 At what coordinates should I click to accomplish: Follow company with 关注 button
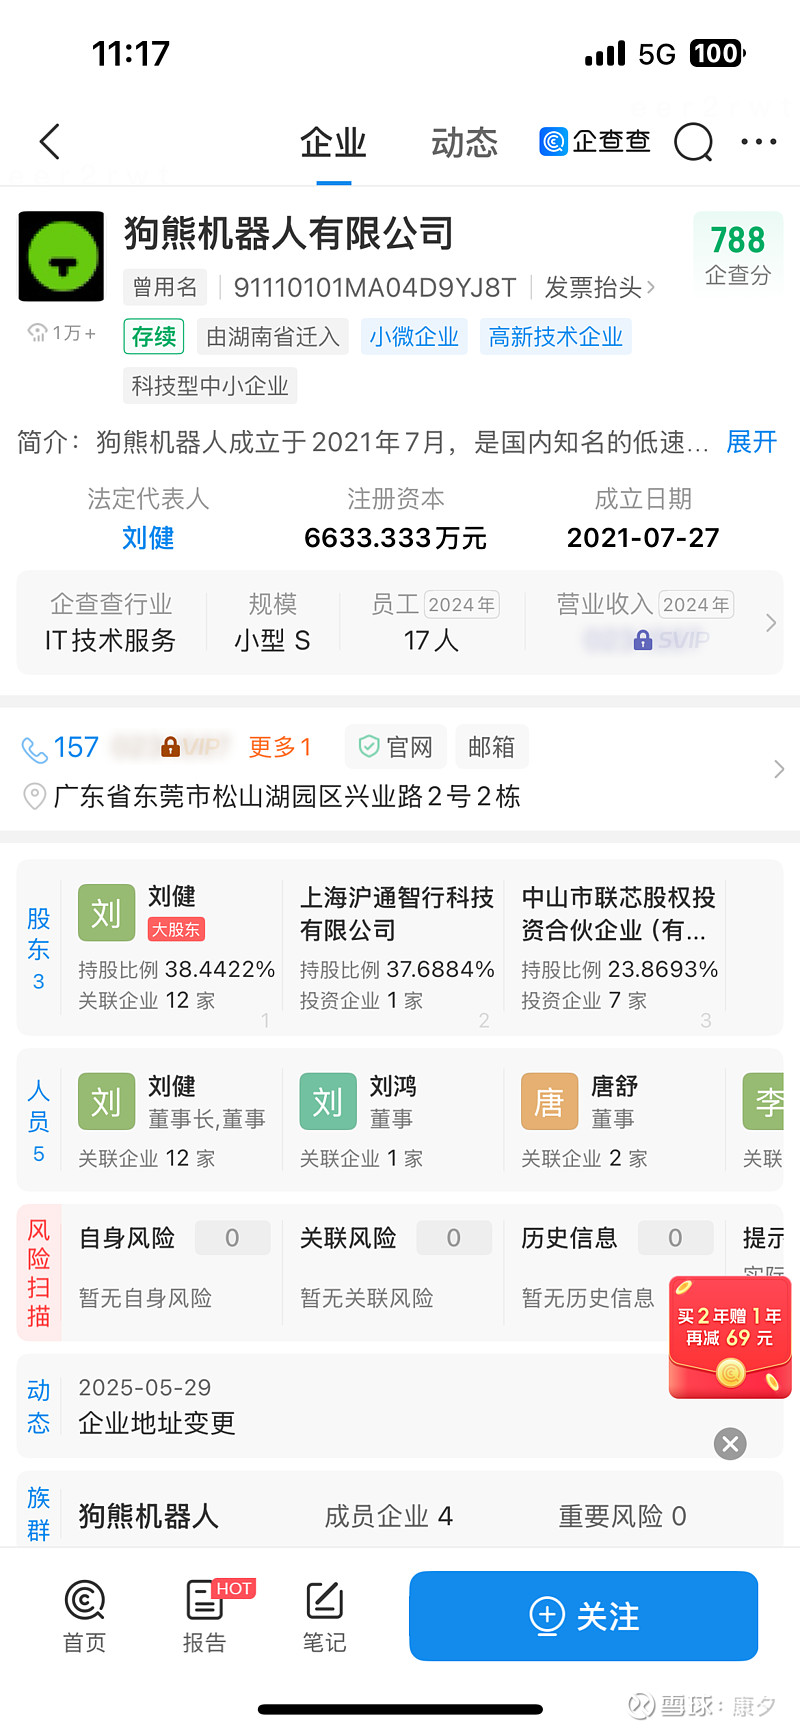click(x=583, y=1616)
